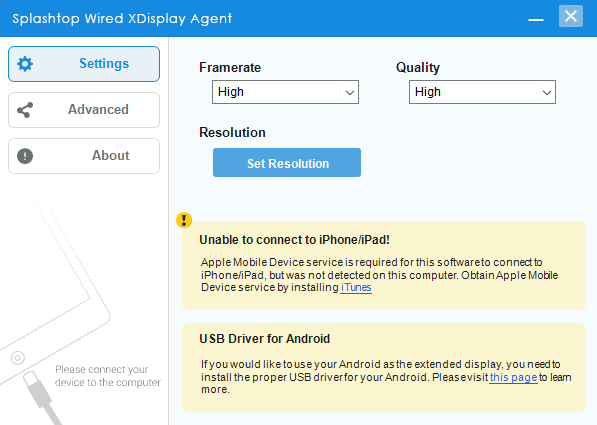Viewport: 597px width, 425px height.
Task: Click the 'USB Driver for Android' heading
Action: pyautogui.click(x=265, y=339)
